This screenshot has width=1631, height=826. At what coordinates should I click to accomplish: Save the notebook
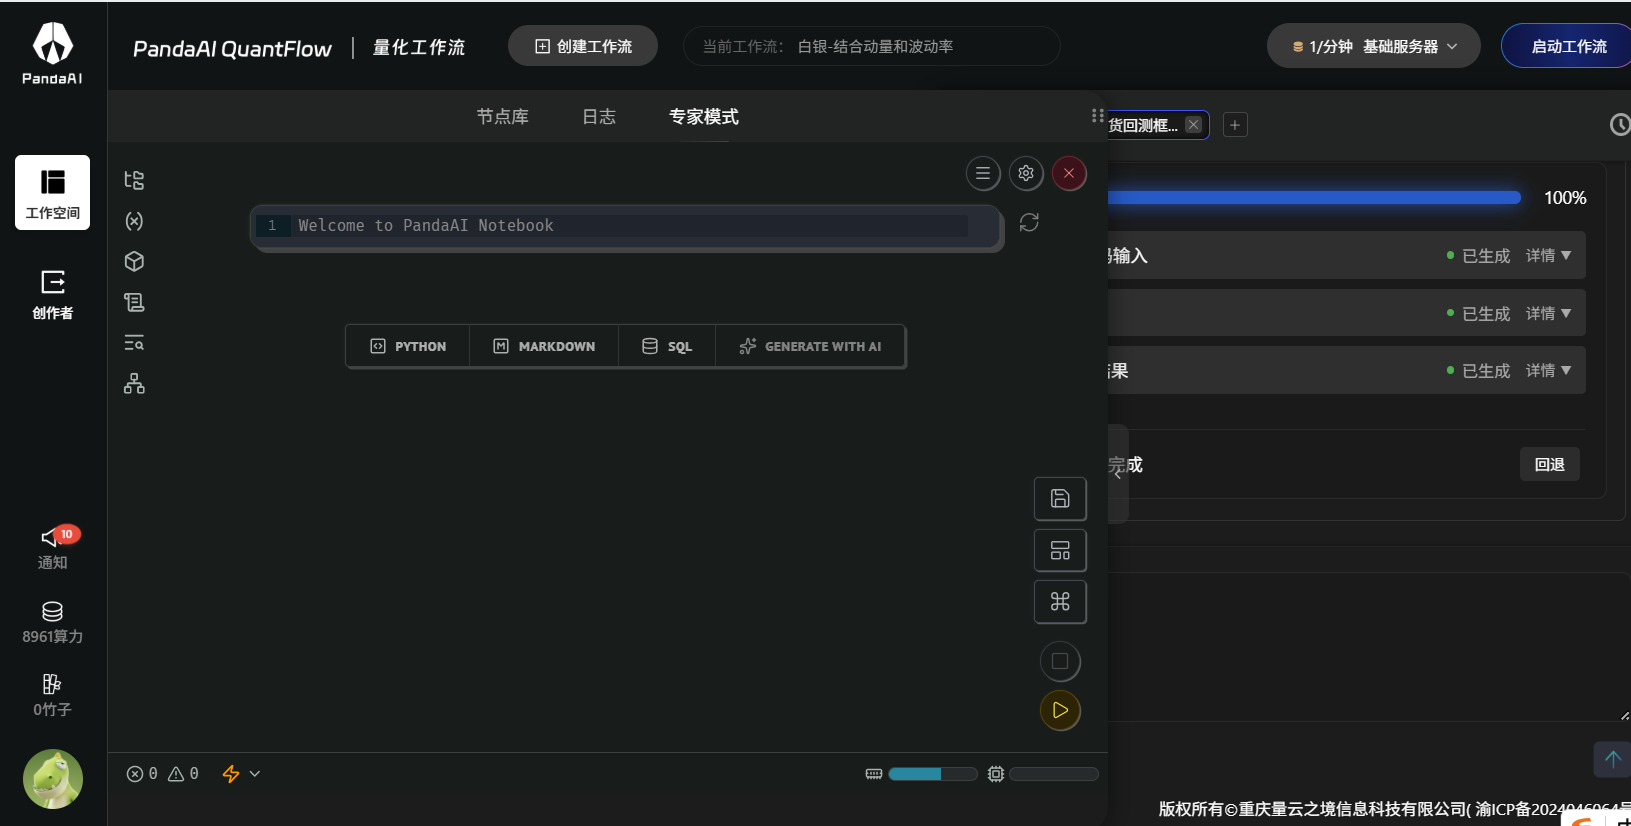(x=1060, y=499)
